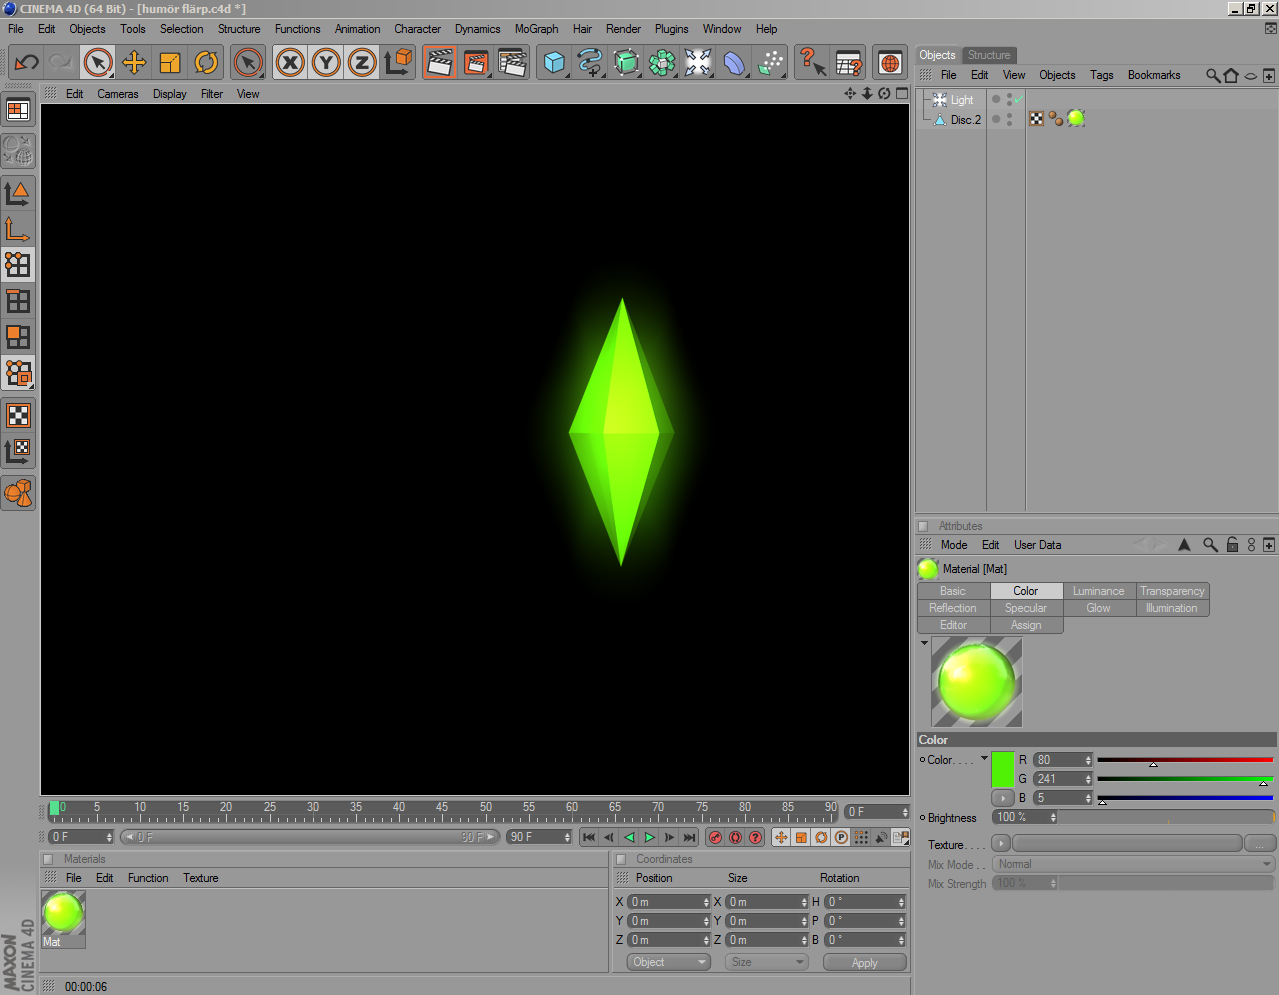Switch to Model mode in left toolbar
1279x995 pixels.
click(x=18, y=193)
